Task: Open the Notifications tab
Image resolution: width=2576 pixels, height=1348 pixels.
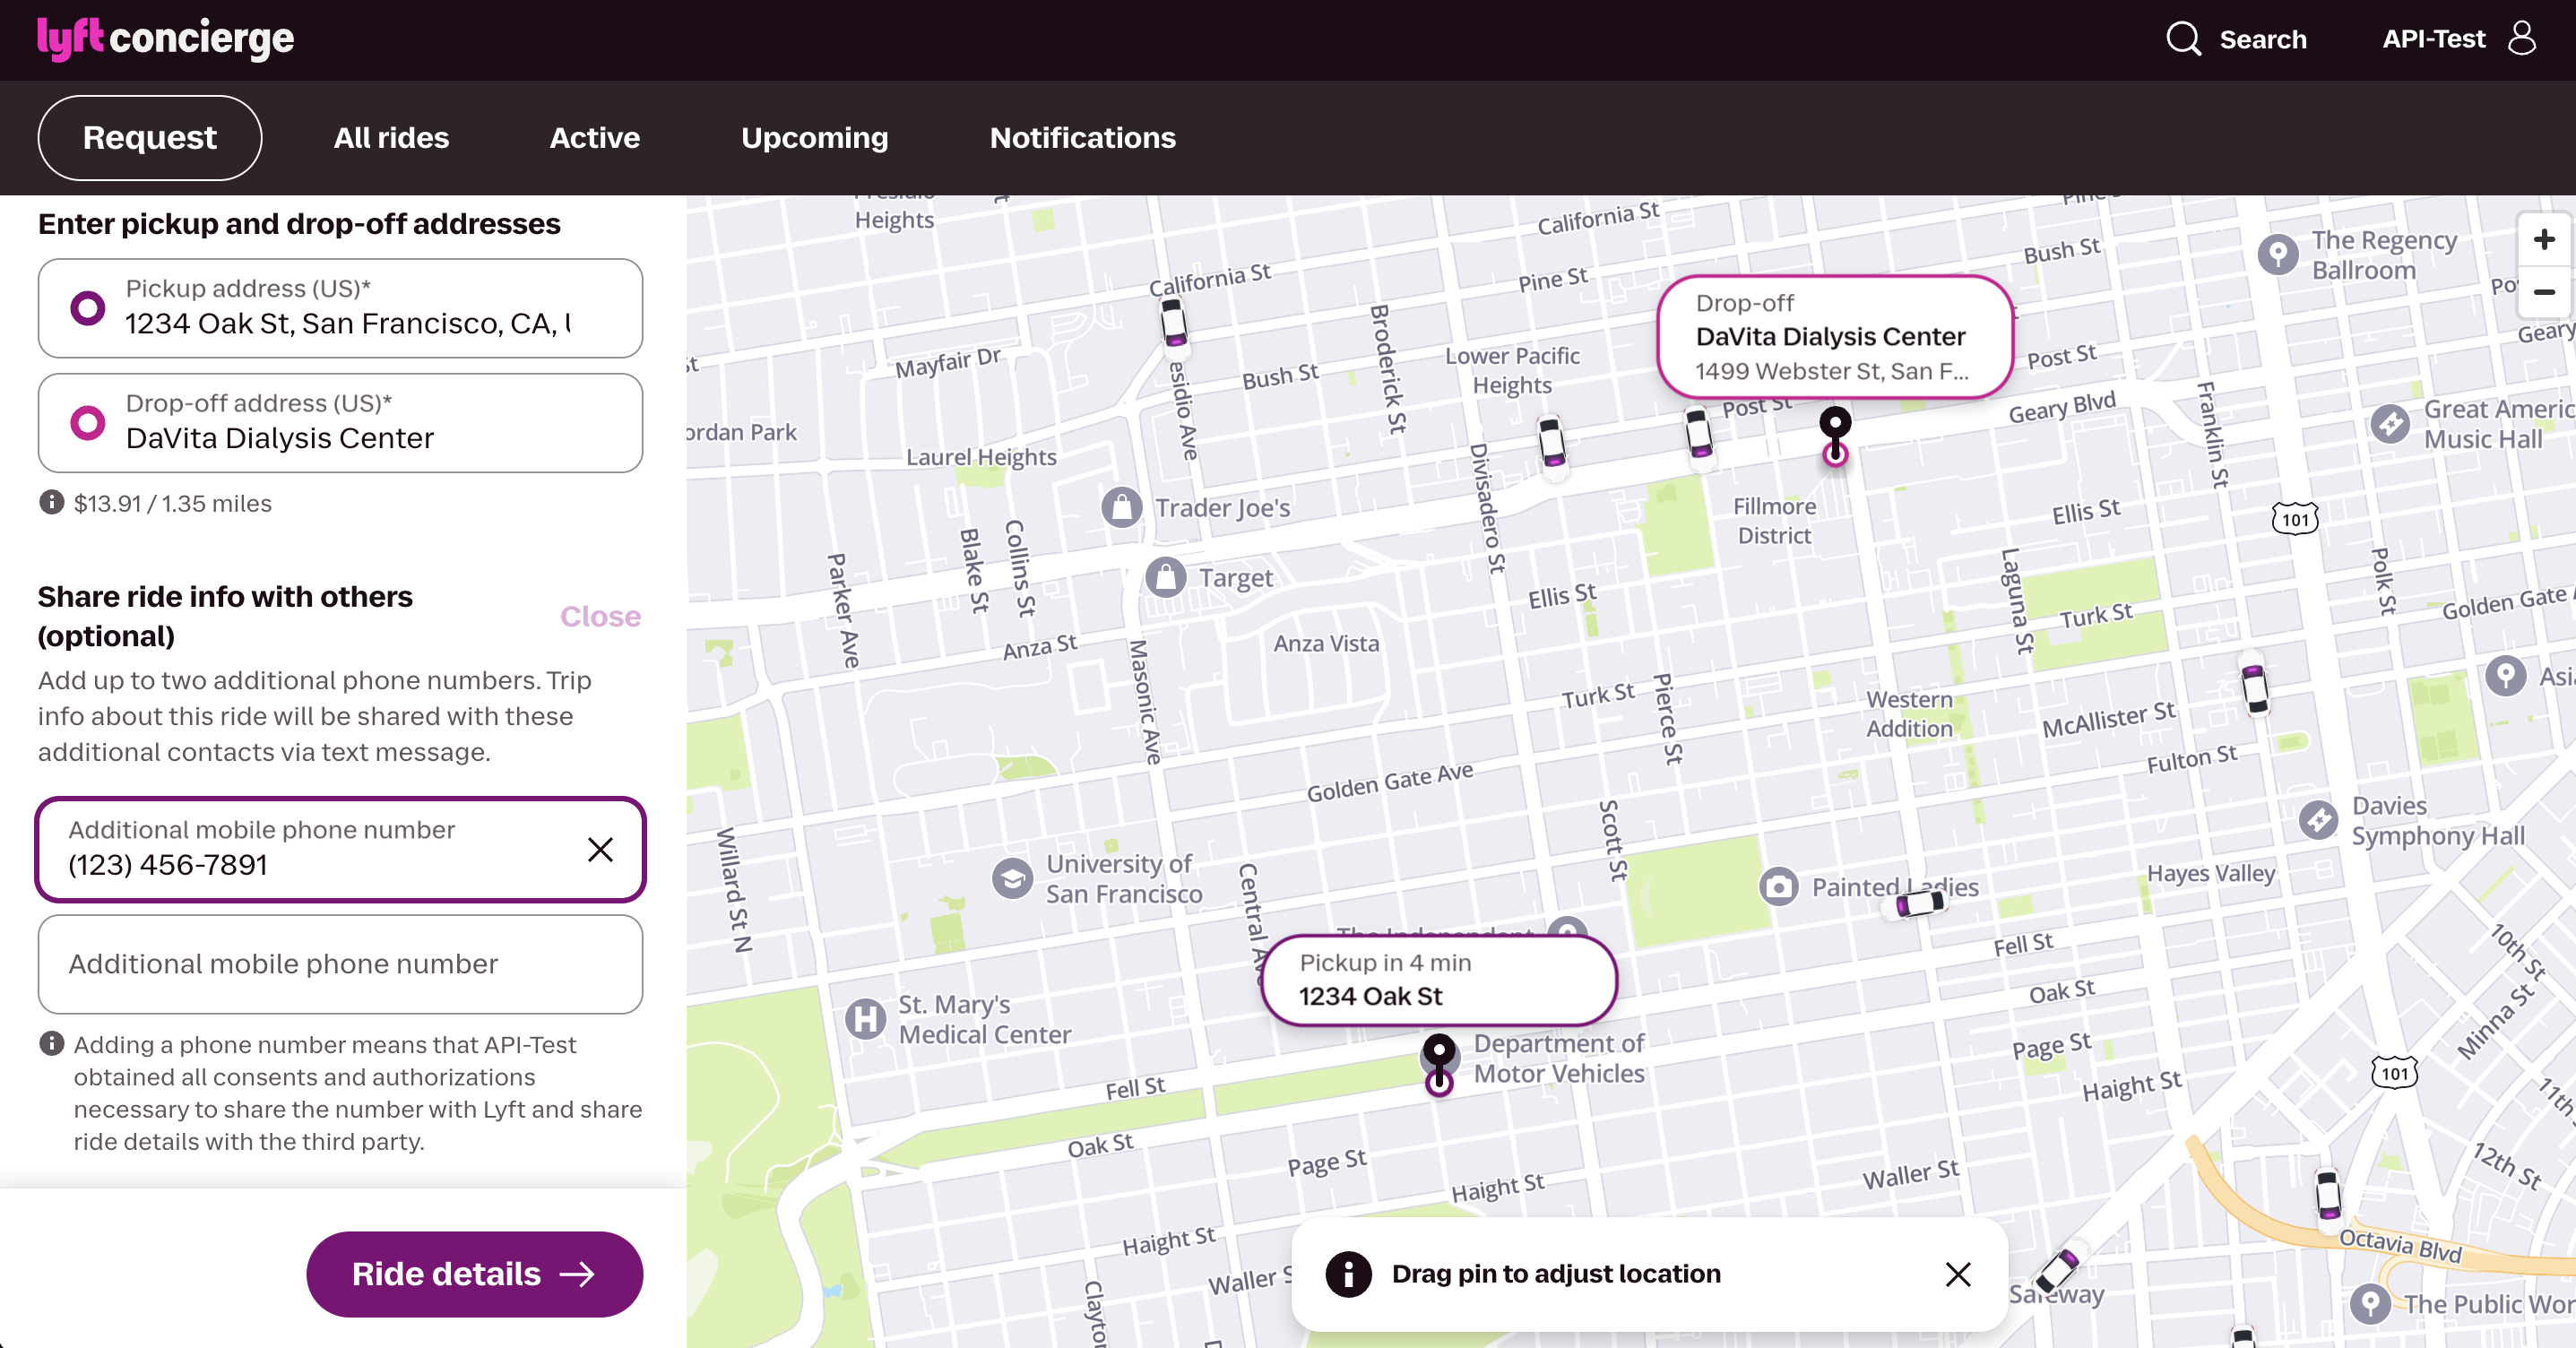Action: tap(1082, 138)
